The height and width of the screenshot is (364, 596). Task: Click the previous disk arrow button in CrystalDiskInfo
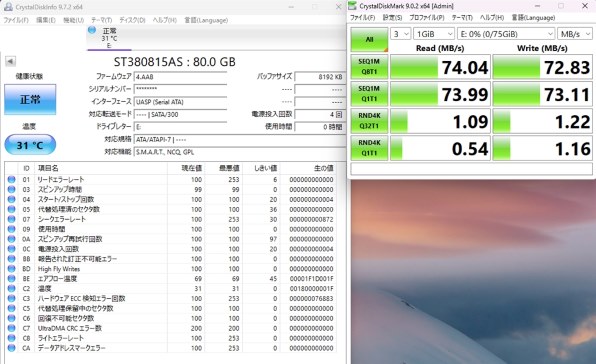point(10,61)
